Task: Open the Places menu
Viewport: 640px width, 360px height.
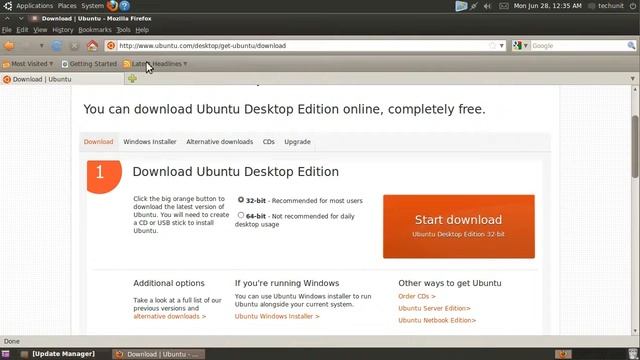Action: pos(67,6)
